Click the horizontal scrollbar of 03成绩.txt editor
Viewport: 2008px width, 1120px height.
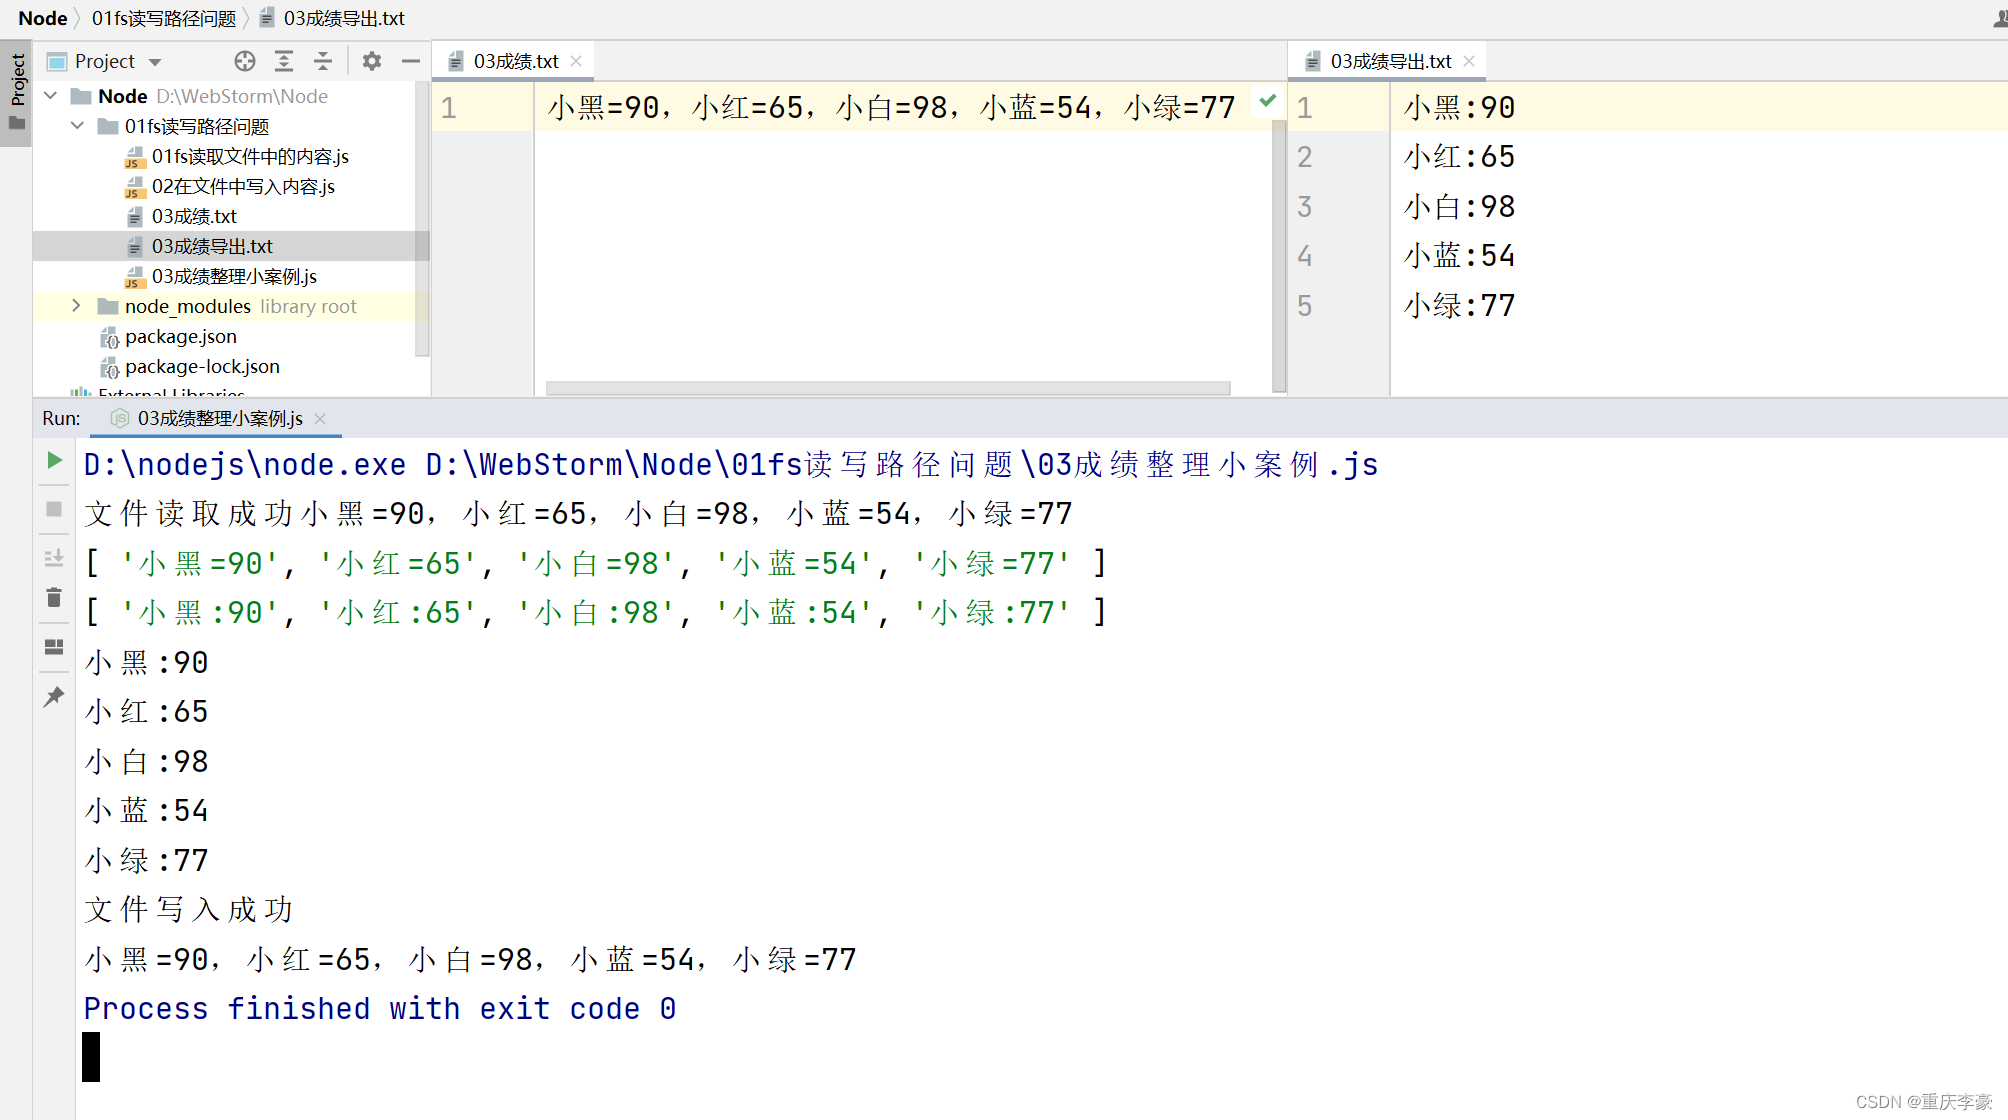click(x=888, y=388)
